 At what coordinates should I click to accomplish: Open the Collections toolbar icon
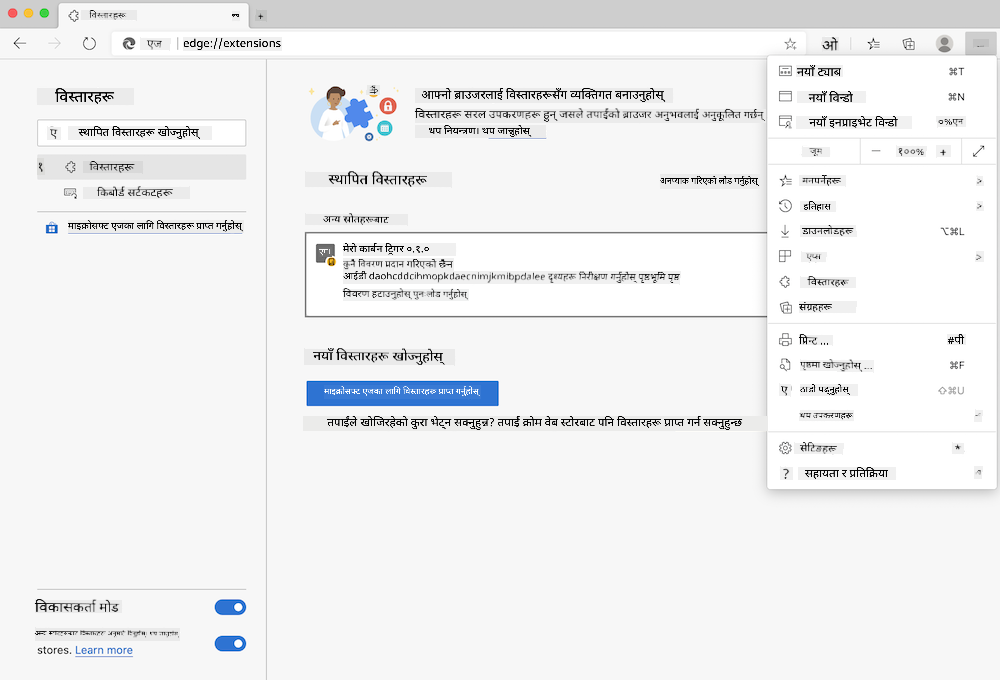click(x=909, y=44)
